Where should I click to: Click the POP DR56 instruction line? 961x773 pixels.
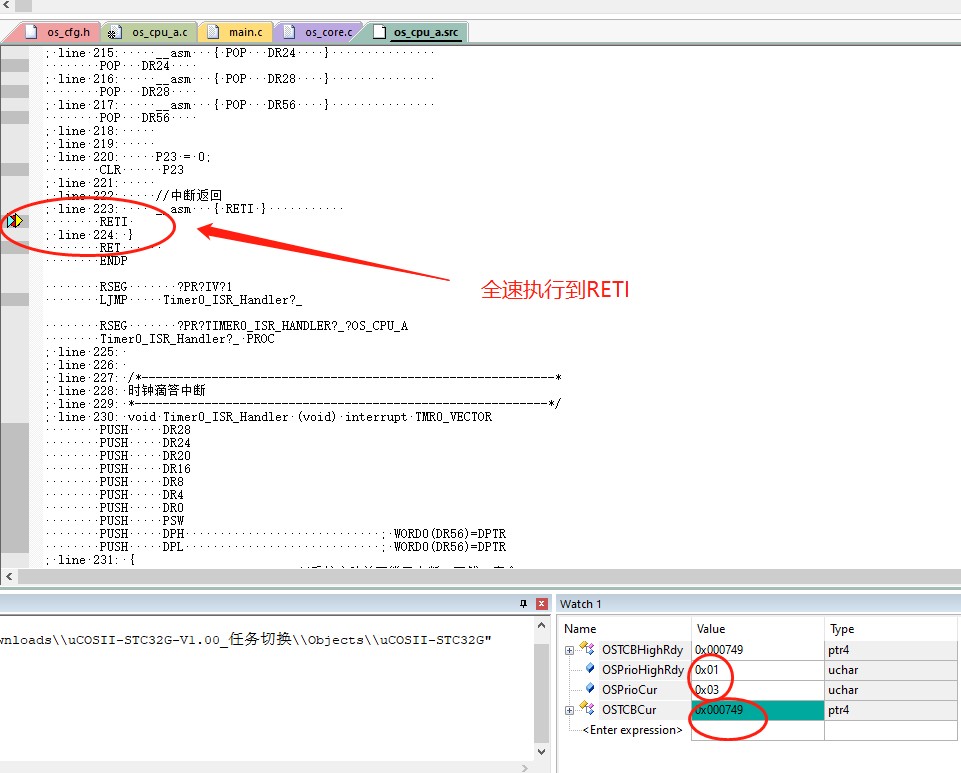[135, 118]
